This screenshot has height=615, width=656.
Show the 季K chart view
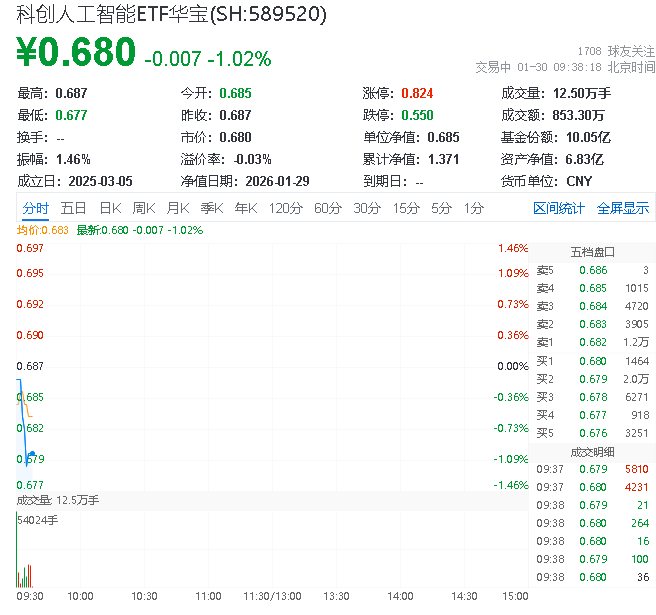[x=211, y=208]
